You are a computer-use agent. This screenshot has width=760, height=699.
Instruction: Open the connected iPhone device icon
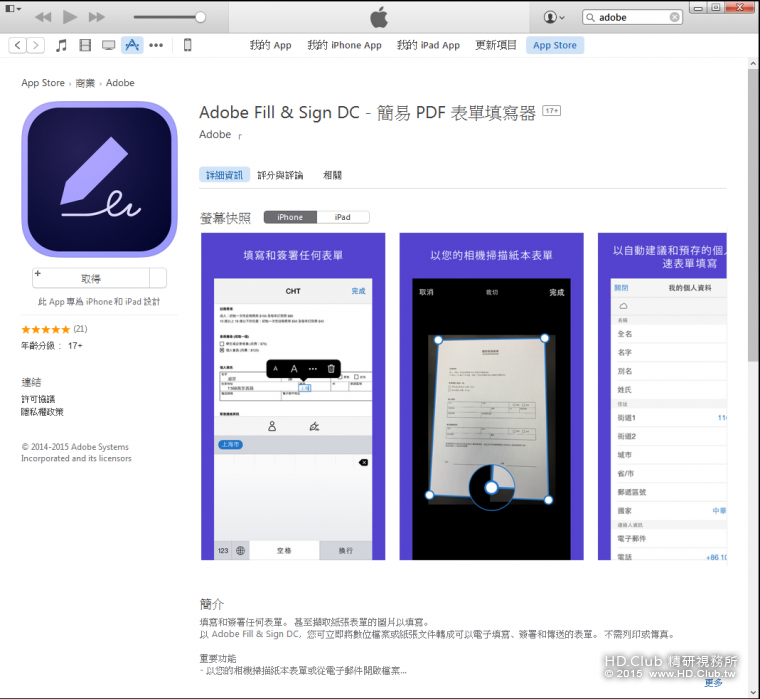click(188, 45)
